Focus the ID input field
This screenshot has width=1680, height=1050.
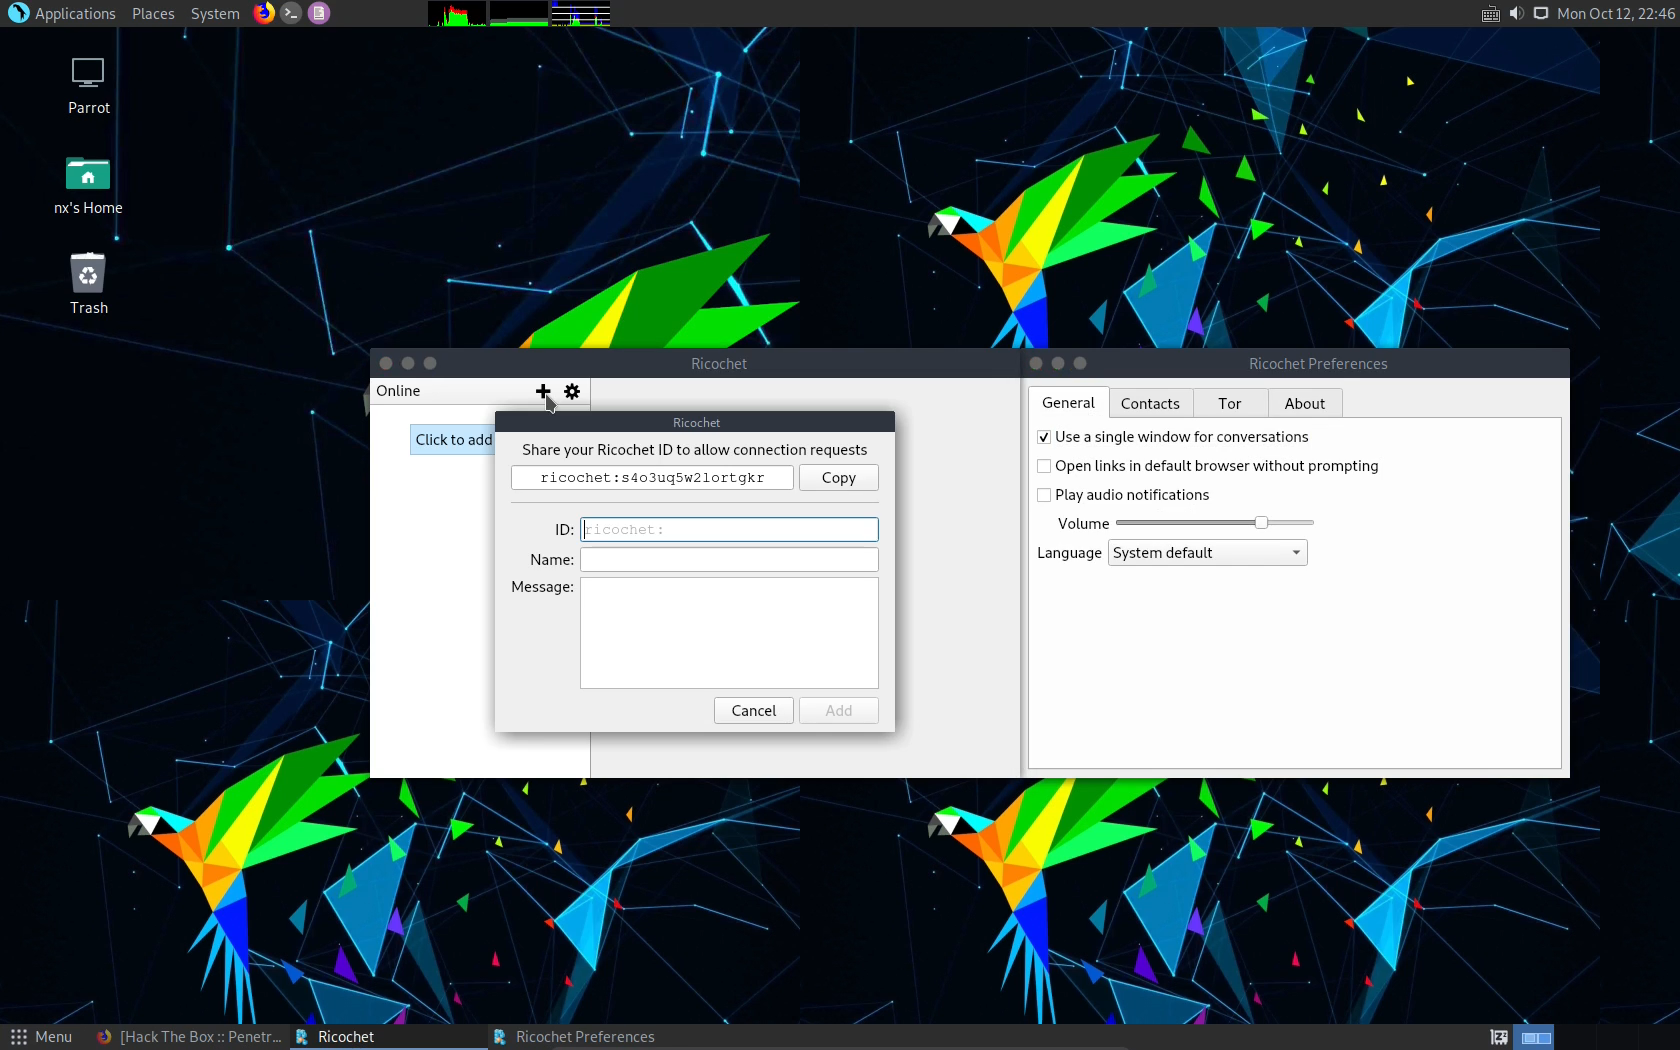point(729,529)
